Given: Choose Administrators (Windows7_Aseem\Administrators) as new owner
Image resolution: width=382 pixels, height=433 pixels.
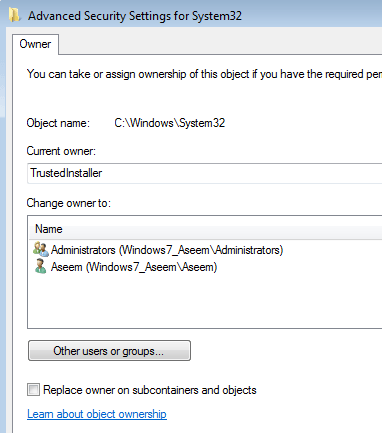Looking at the screenshot, I should coord(167,250).
